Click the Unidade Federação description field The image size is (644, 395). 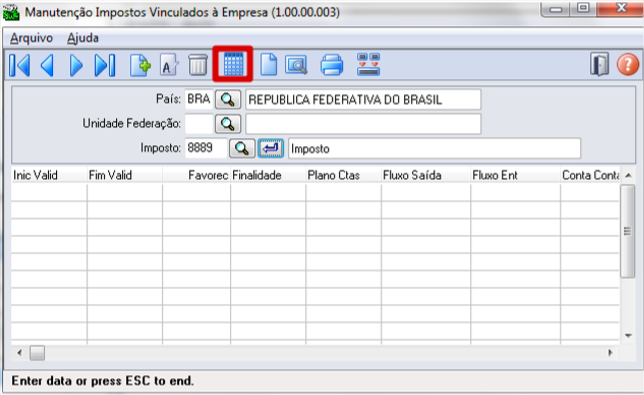click(x=363, y=124)
